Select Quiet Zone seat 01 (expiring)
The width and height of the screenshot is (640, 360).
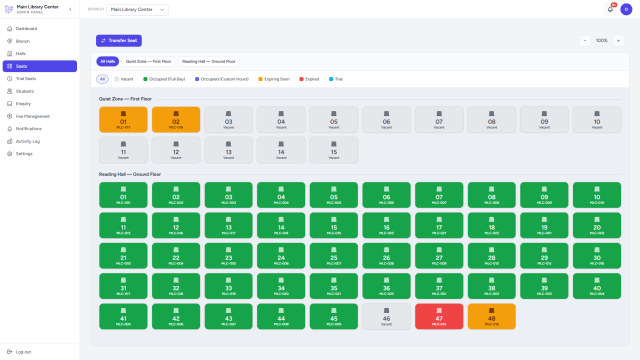click(x=123, y=120)
